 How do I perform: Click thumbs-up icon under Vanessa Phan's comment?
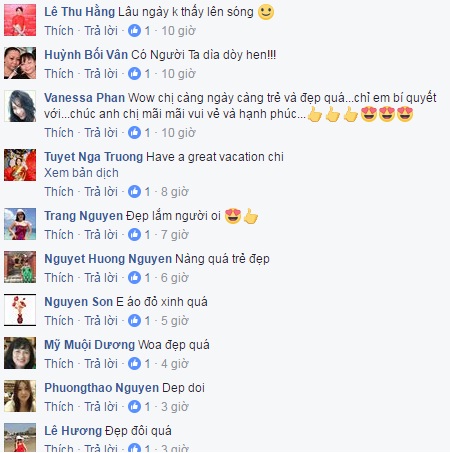tap(134, 133)
